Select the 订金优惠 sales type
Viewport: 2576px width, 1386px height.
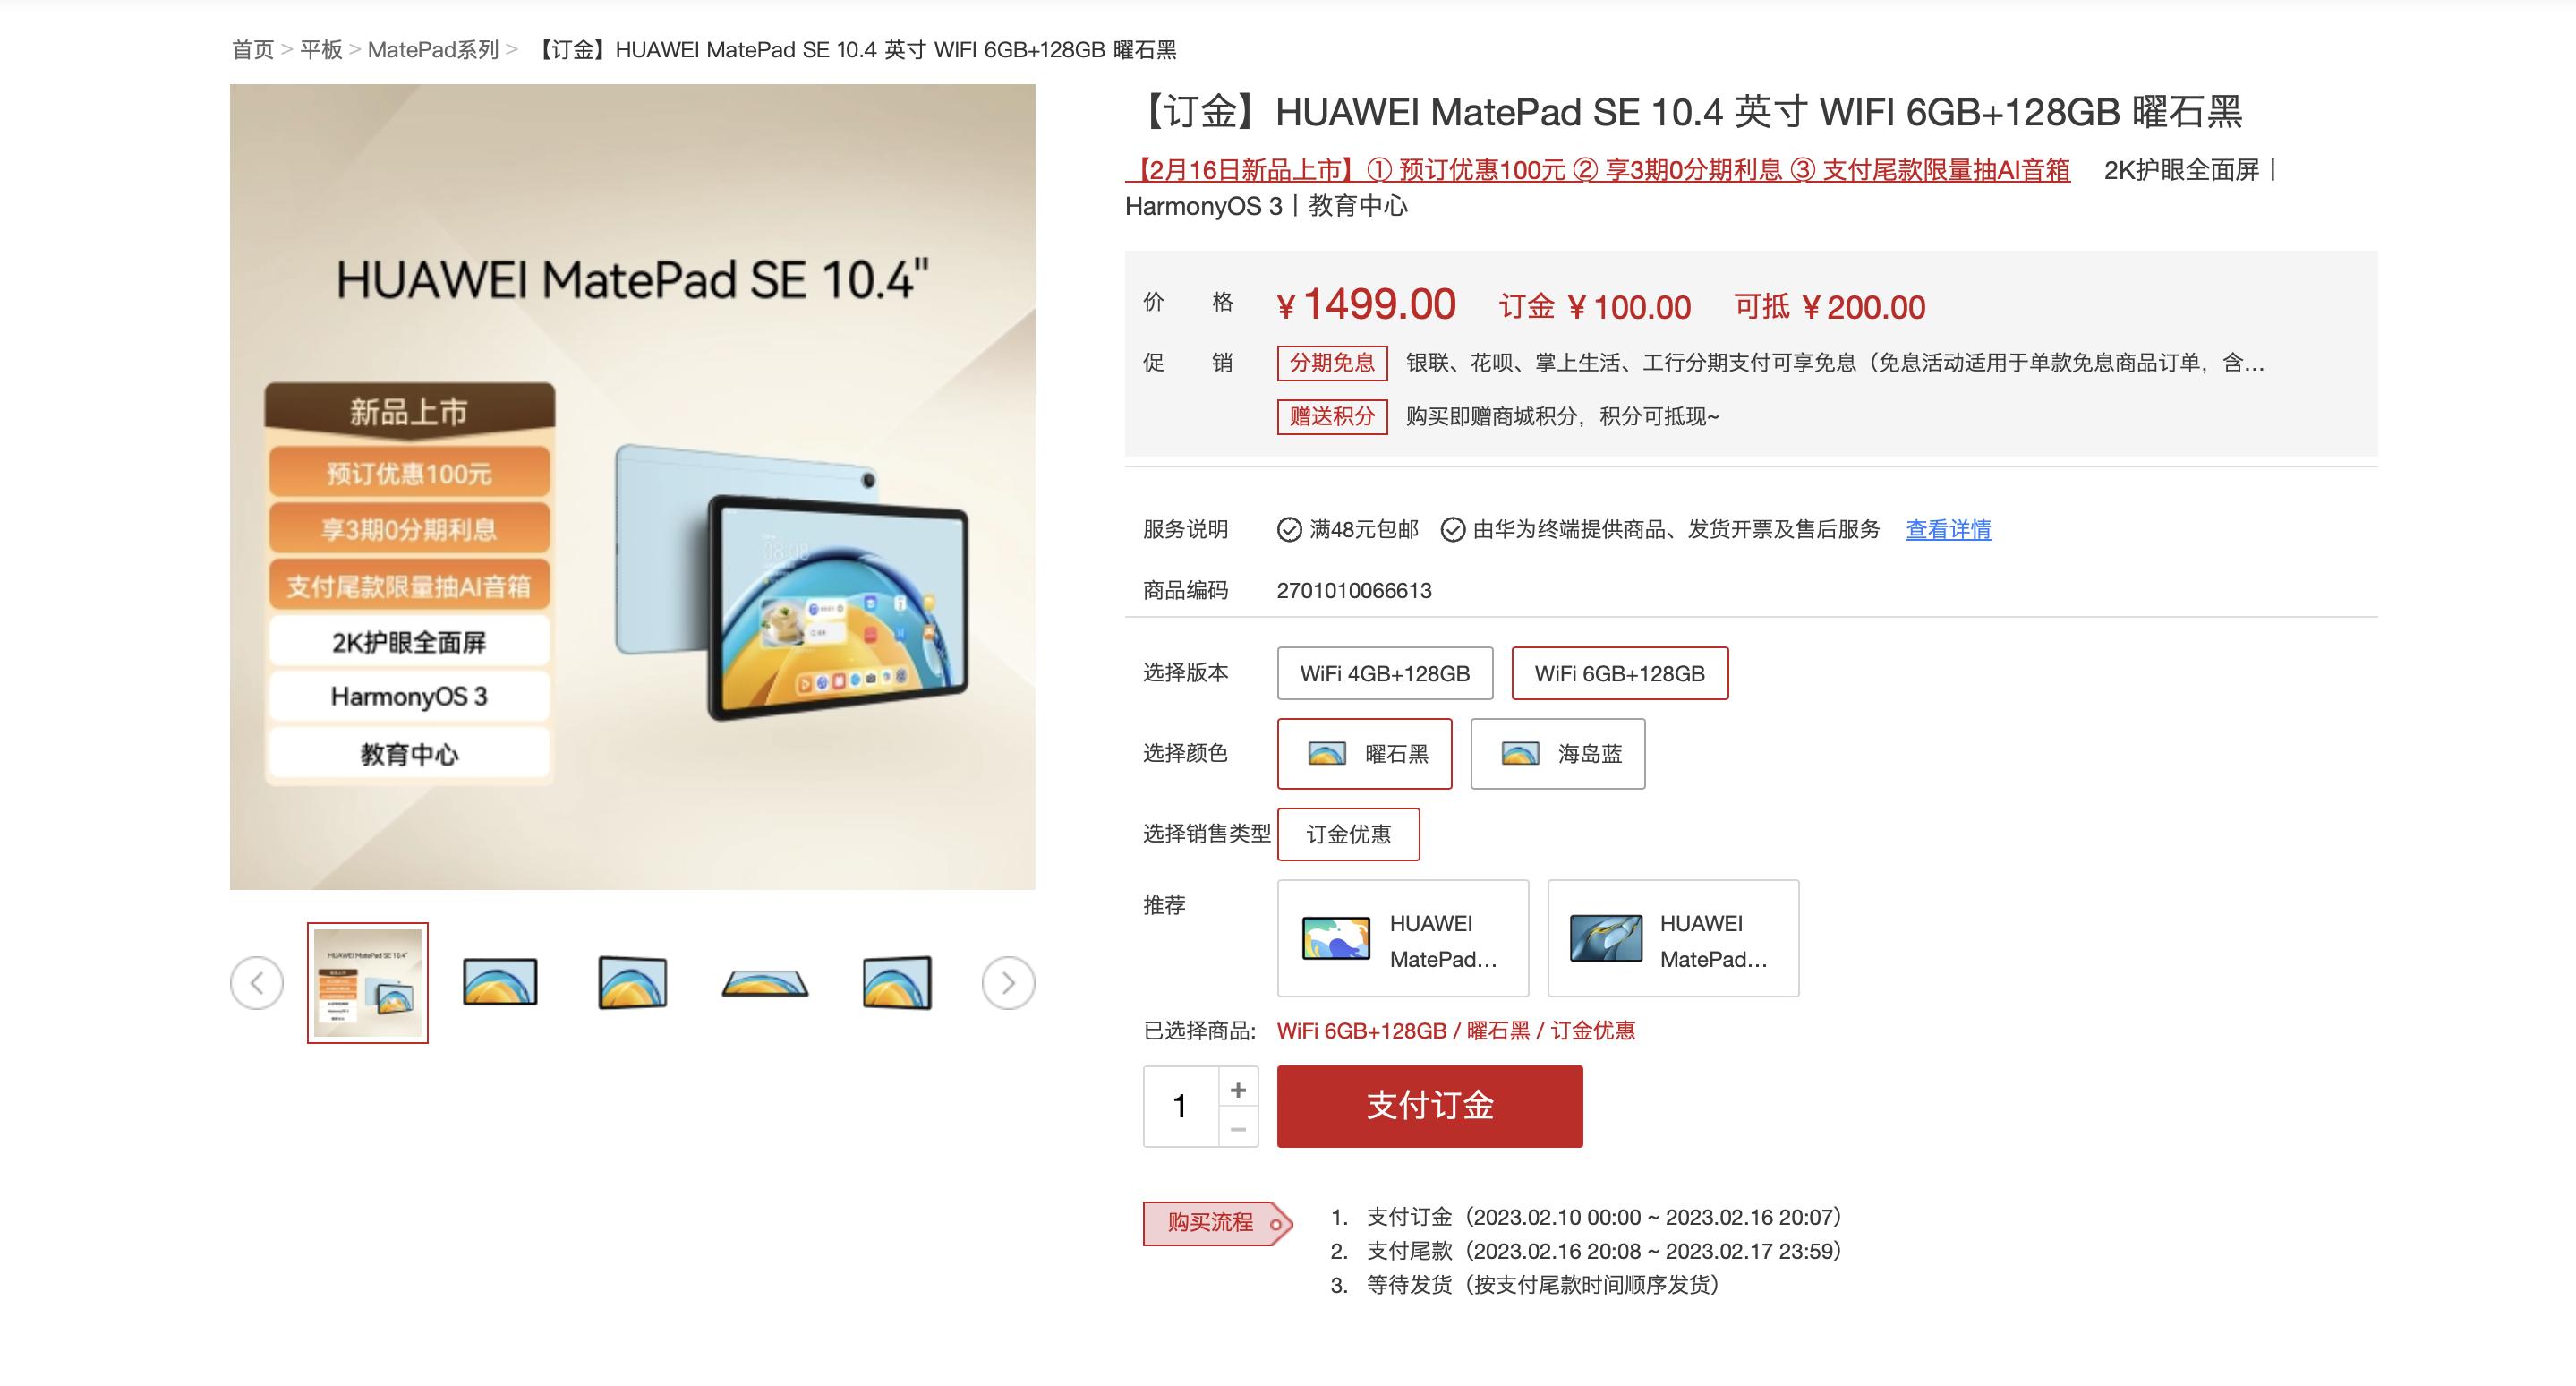[1348, 834]
